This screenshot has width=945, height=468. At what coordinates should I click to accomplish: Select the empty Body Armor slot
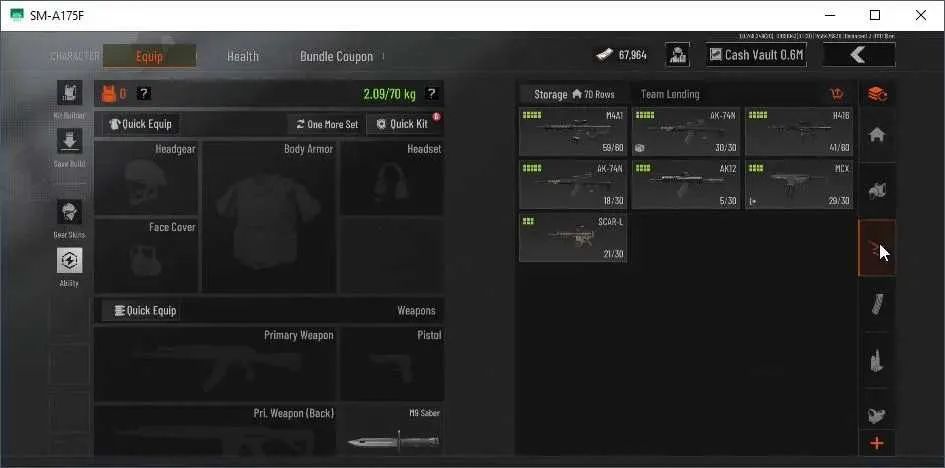269,217
